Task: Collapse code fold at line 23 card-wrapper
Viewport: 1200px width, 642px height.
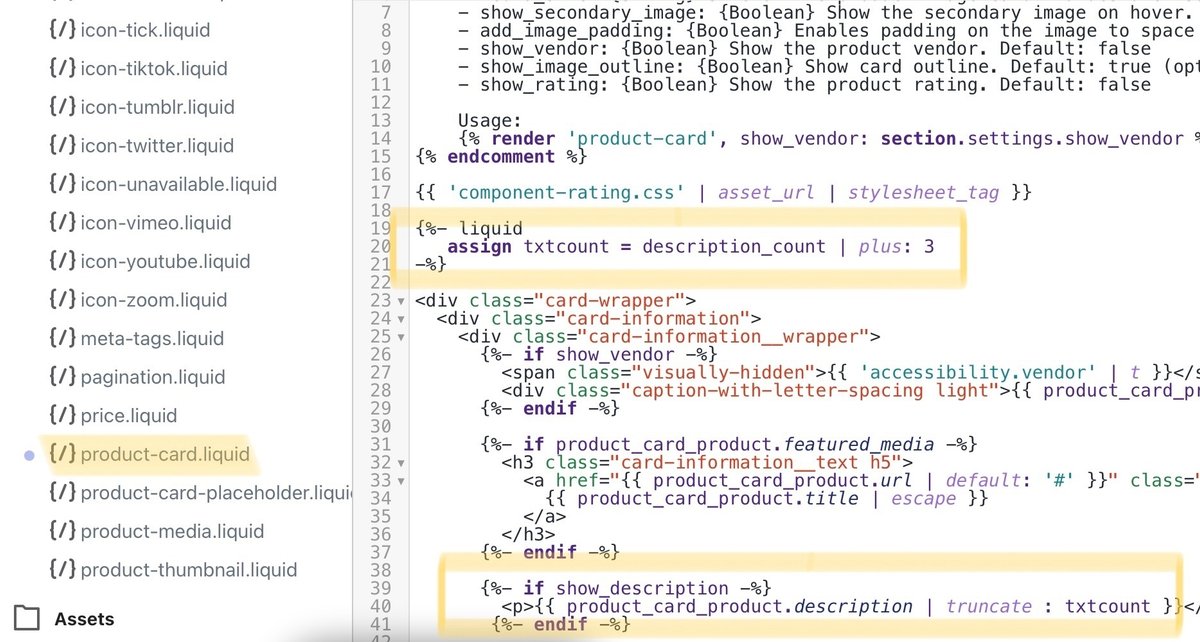Action: tap(401, 301)
